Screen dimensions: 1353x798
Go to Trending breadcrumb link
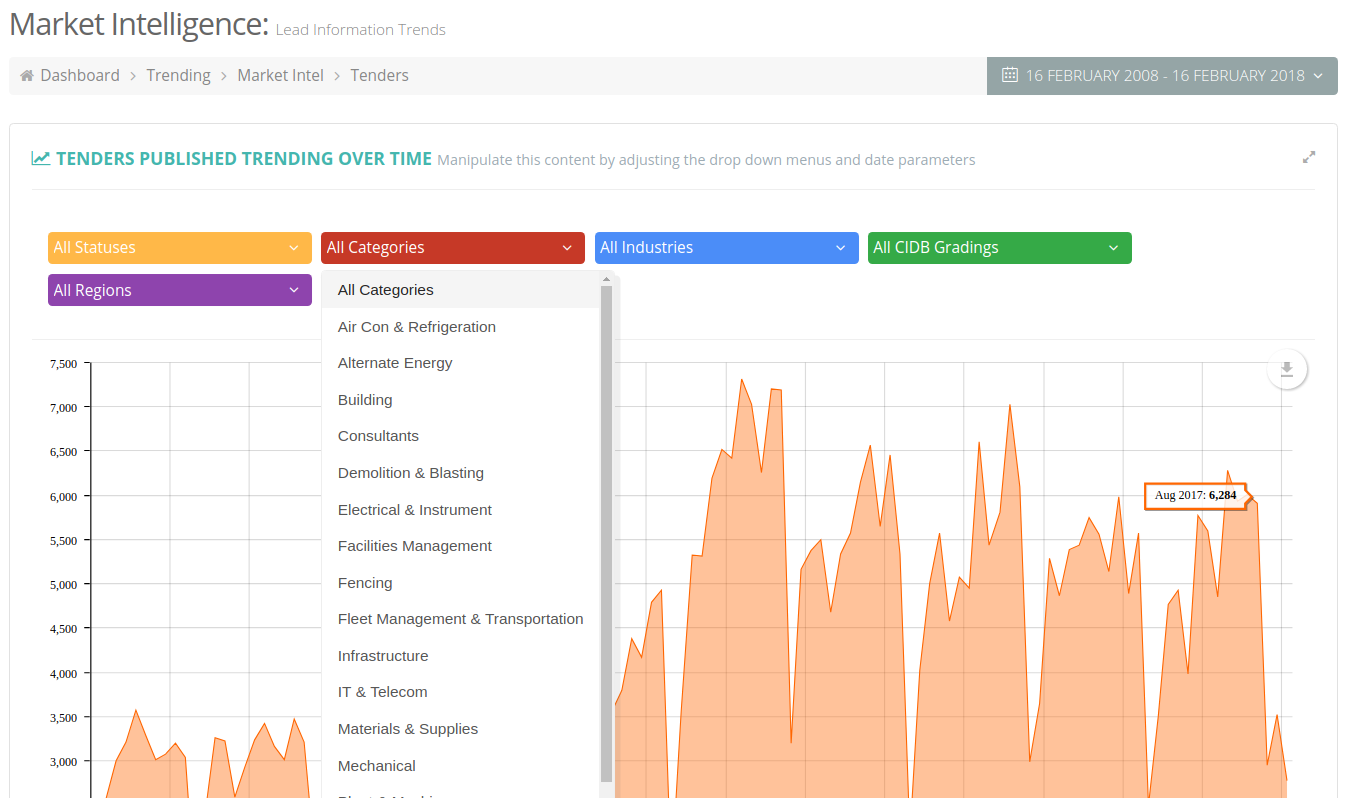click(178, 76)
